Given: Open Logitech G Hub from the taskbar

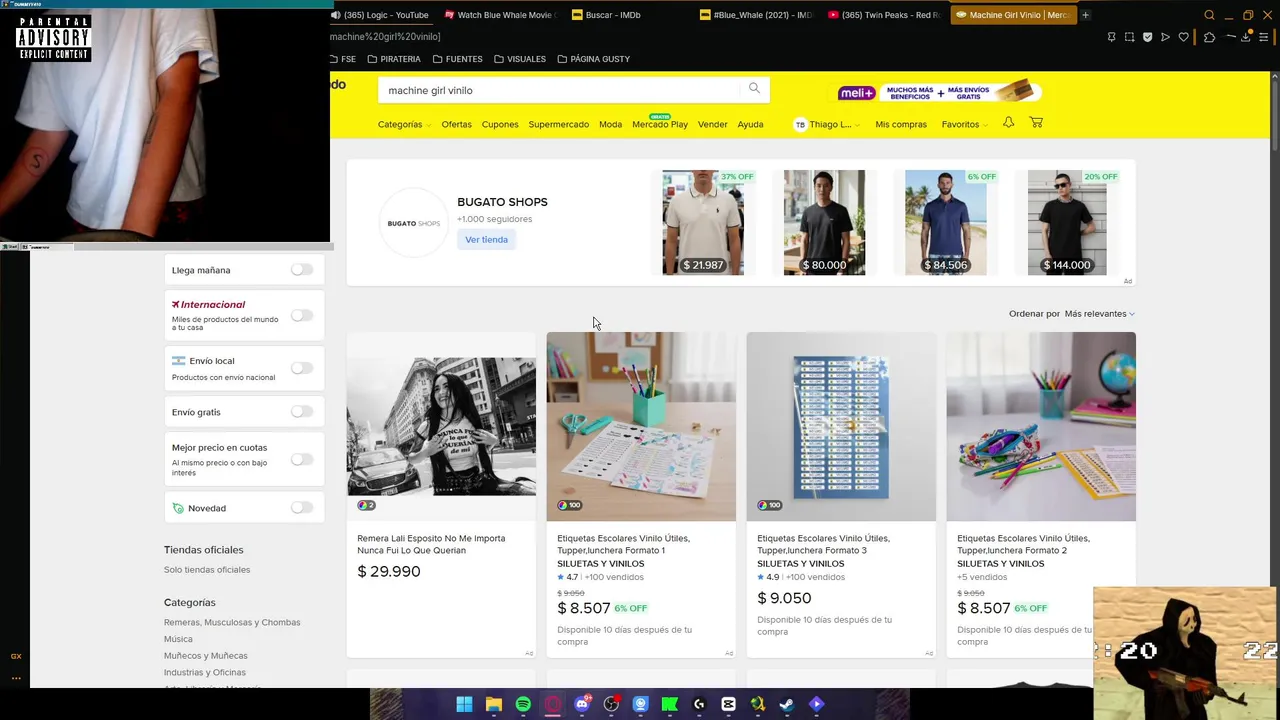Looking at the screenshot, I should pyautogui.click(x=699, y=704).
